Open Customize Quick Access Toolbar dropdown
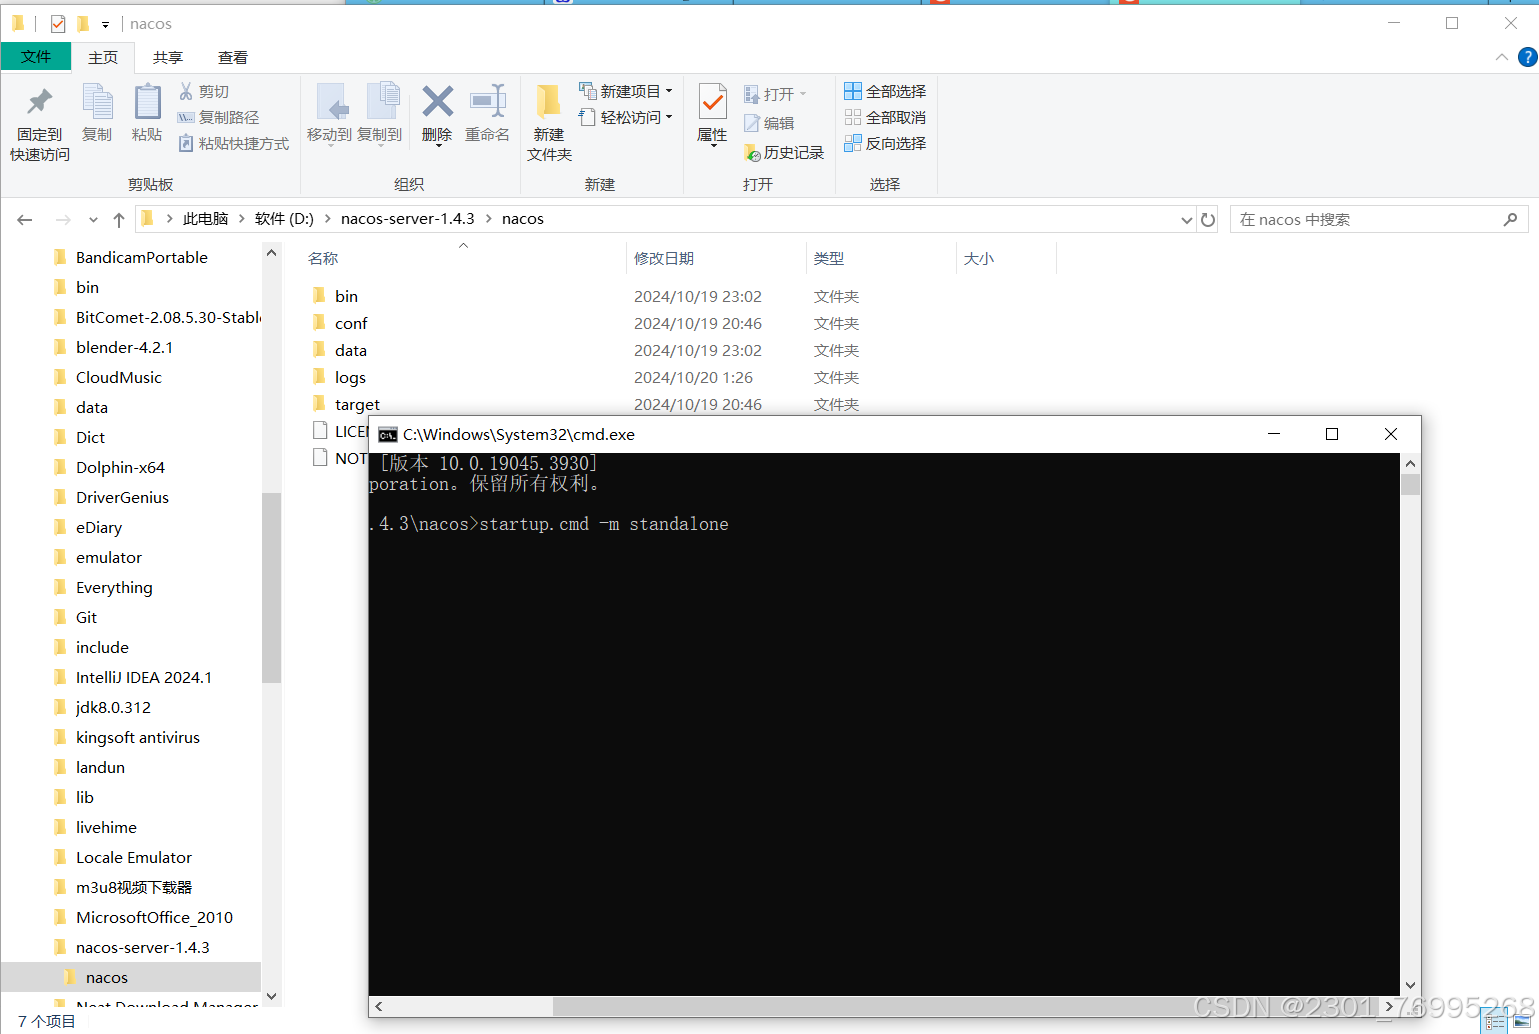Screen dimensions: 1539x1034 [x=105, y=24]
